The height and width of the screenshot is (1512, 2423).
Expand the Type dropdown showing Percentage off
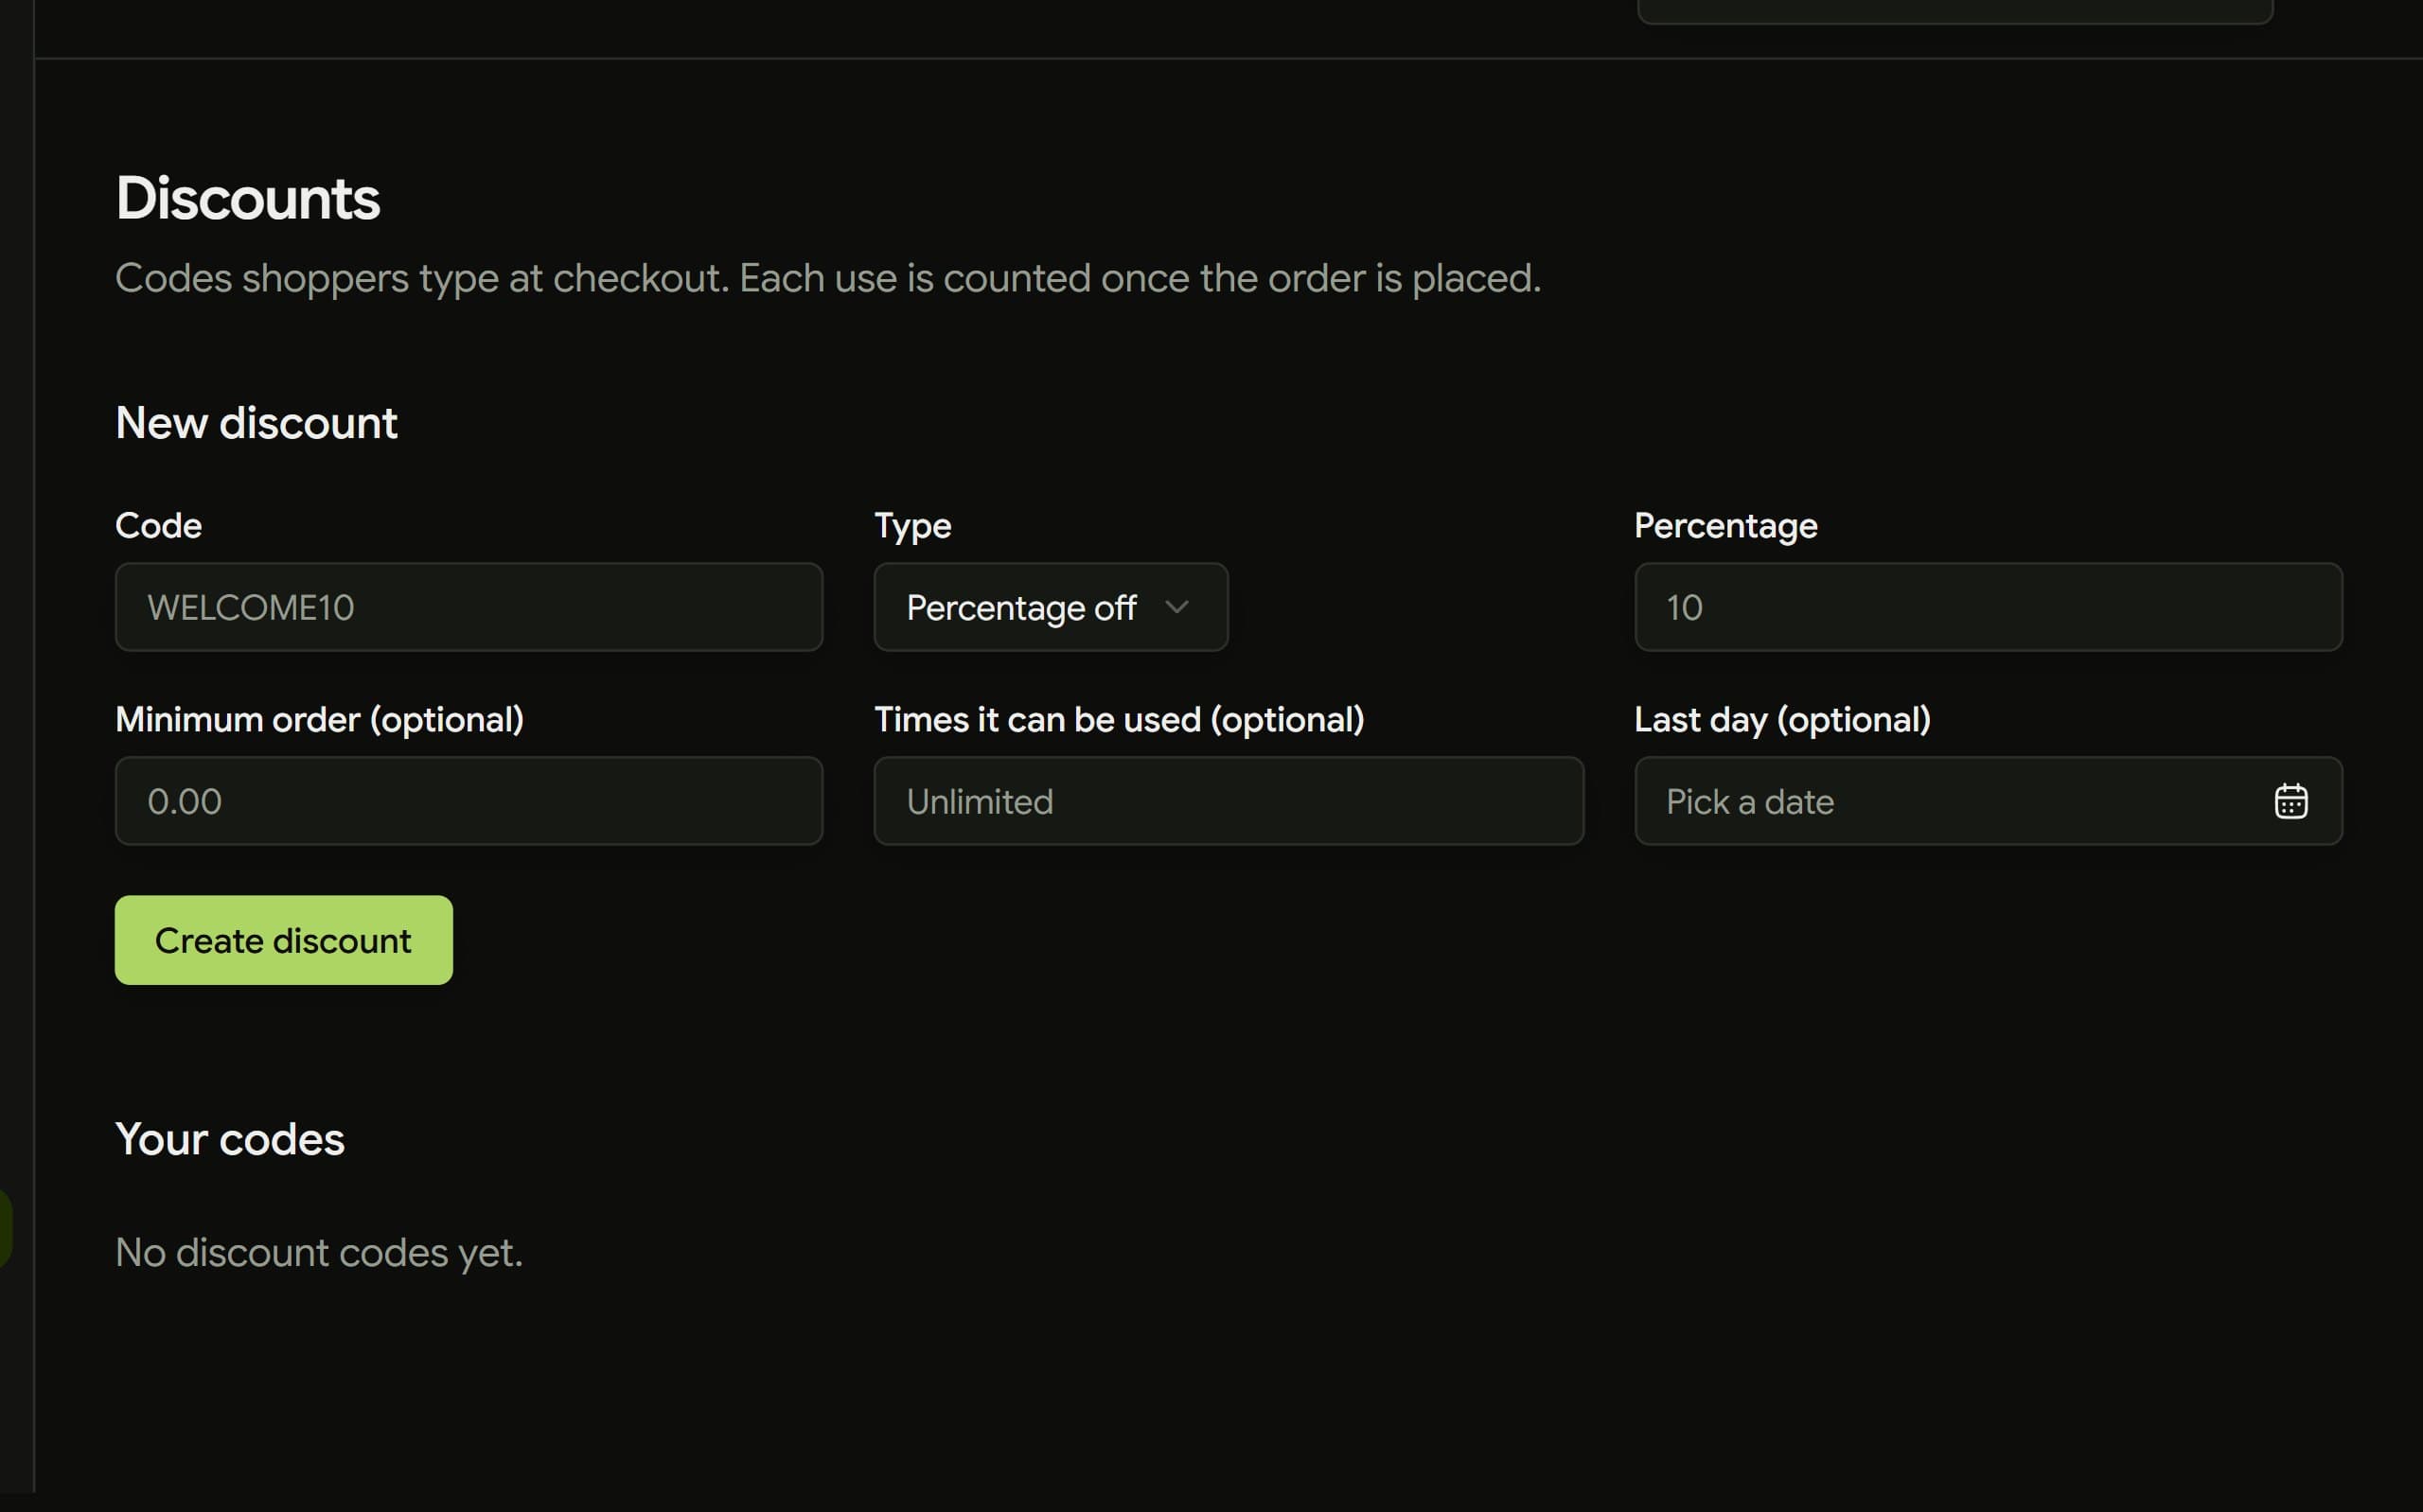point(1051,607)
